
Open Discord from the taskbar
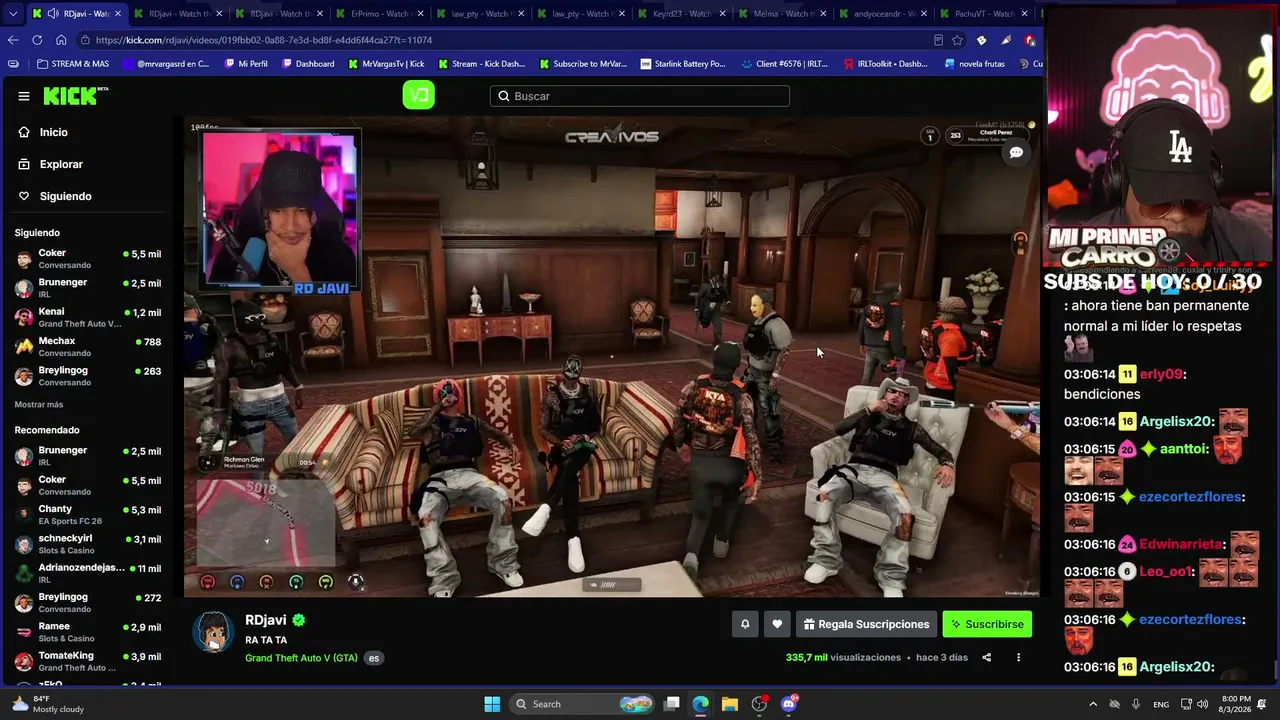point(789,704)
